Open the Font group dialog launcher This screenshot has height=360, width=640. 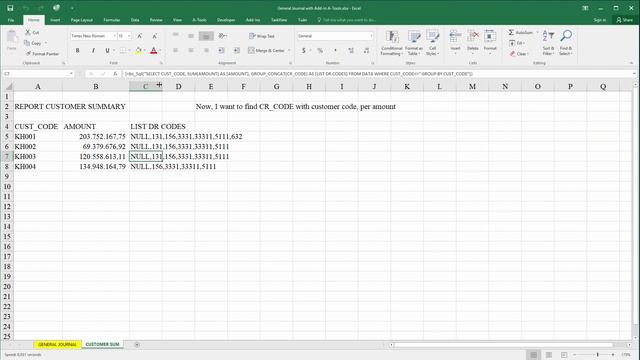161,63
